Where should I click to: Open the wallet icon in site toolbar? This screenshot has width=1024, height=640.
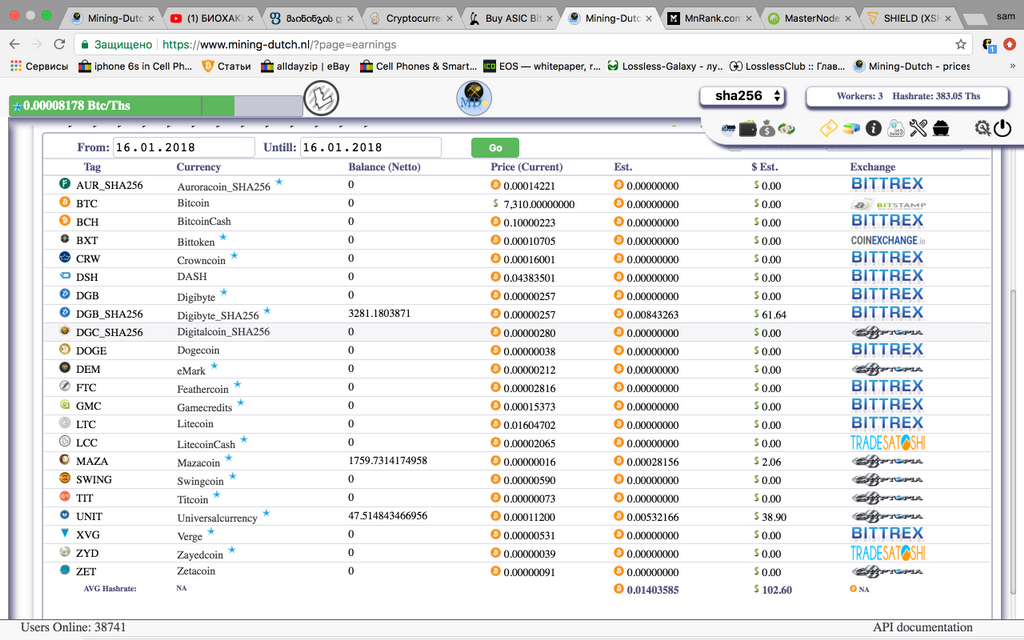tap(748, 129)
